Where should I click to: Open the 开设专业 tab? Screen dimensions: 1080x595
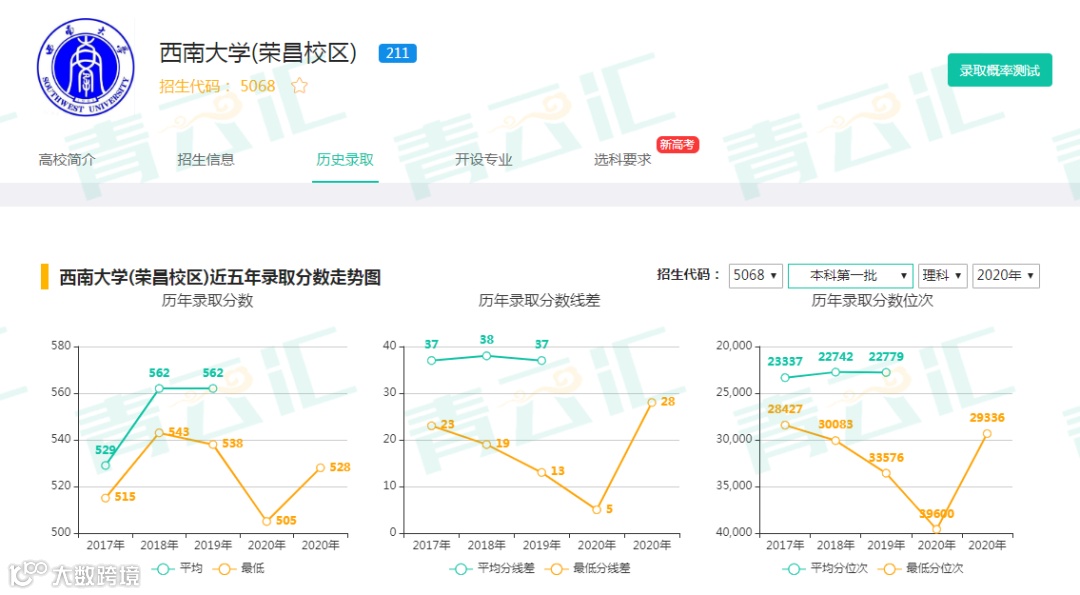[484, 160]
